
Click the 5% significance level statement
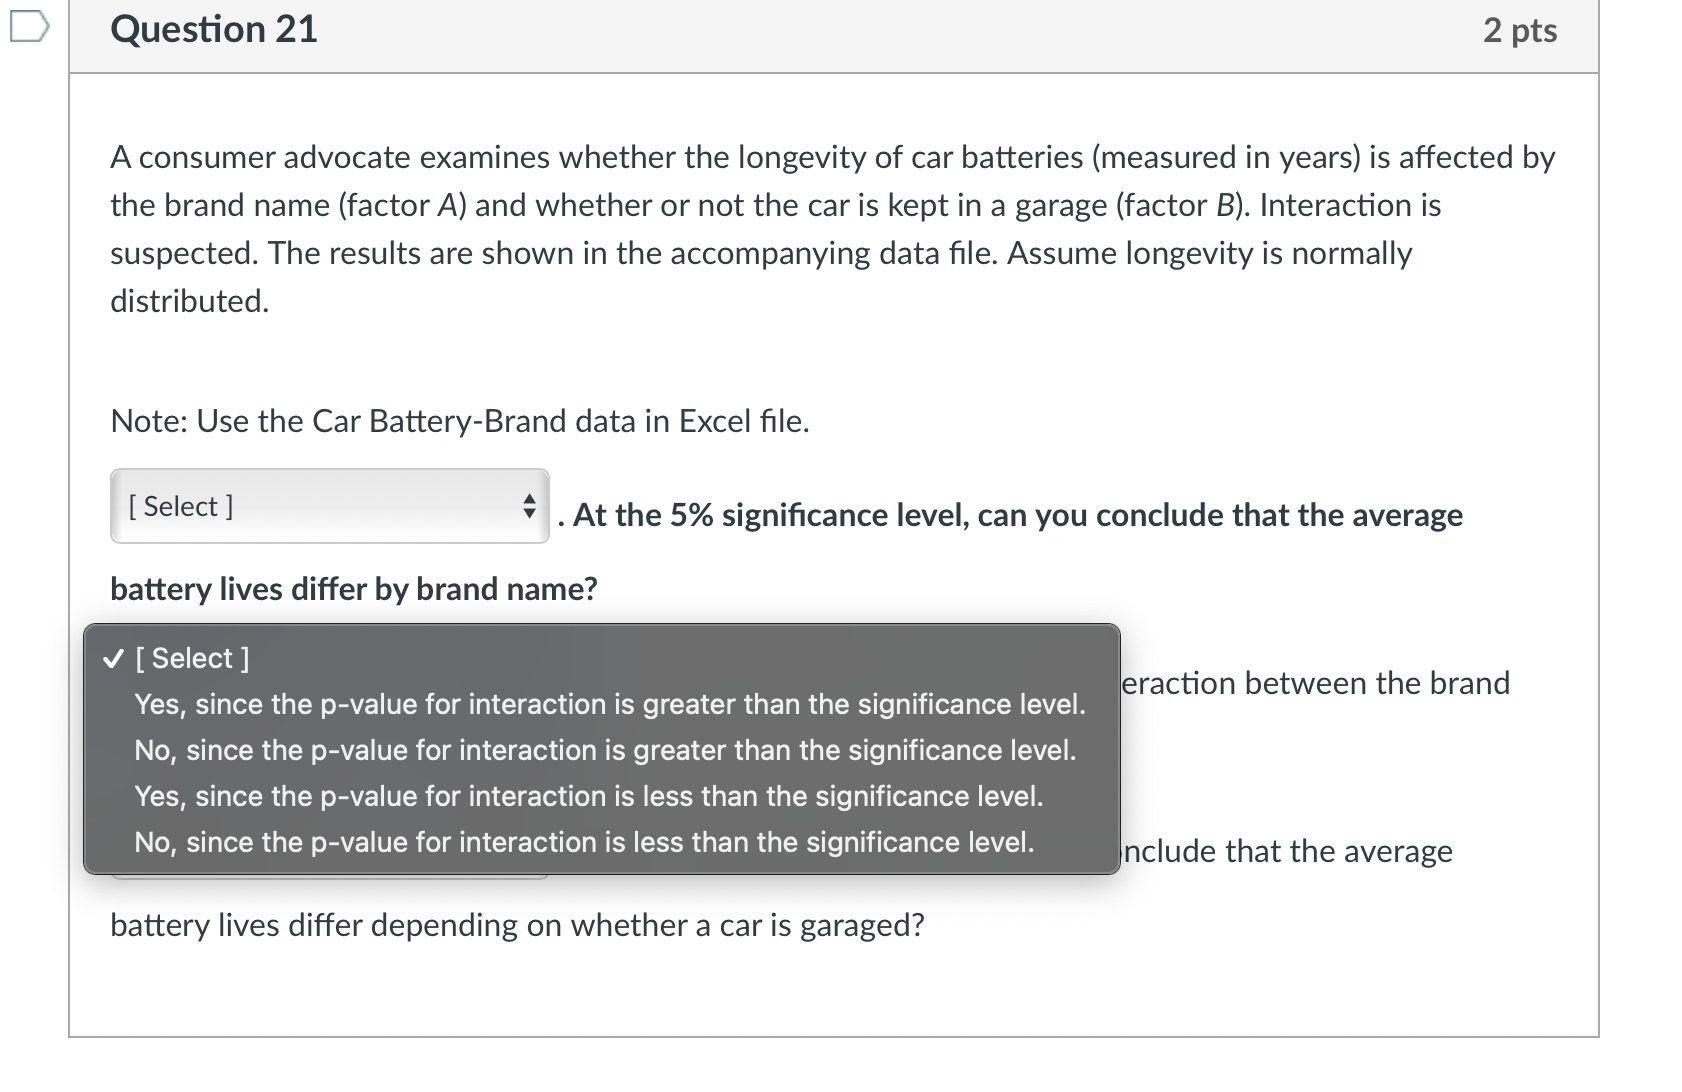click(1010, 515)
